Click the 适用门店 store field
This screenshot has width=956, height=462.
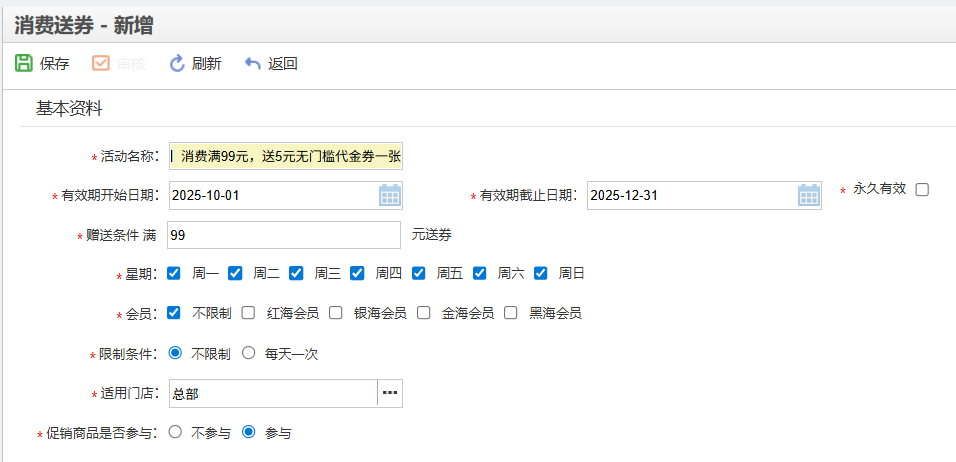click(272, 393)
